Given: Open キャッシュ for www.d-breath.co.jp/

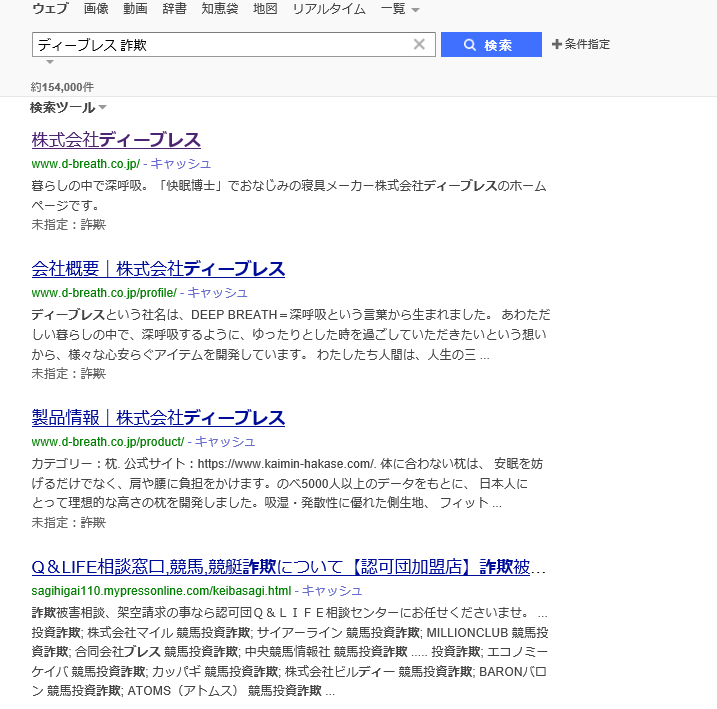Looking at the screenshot, I should (x=181, y=164).
